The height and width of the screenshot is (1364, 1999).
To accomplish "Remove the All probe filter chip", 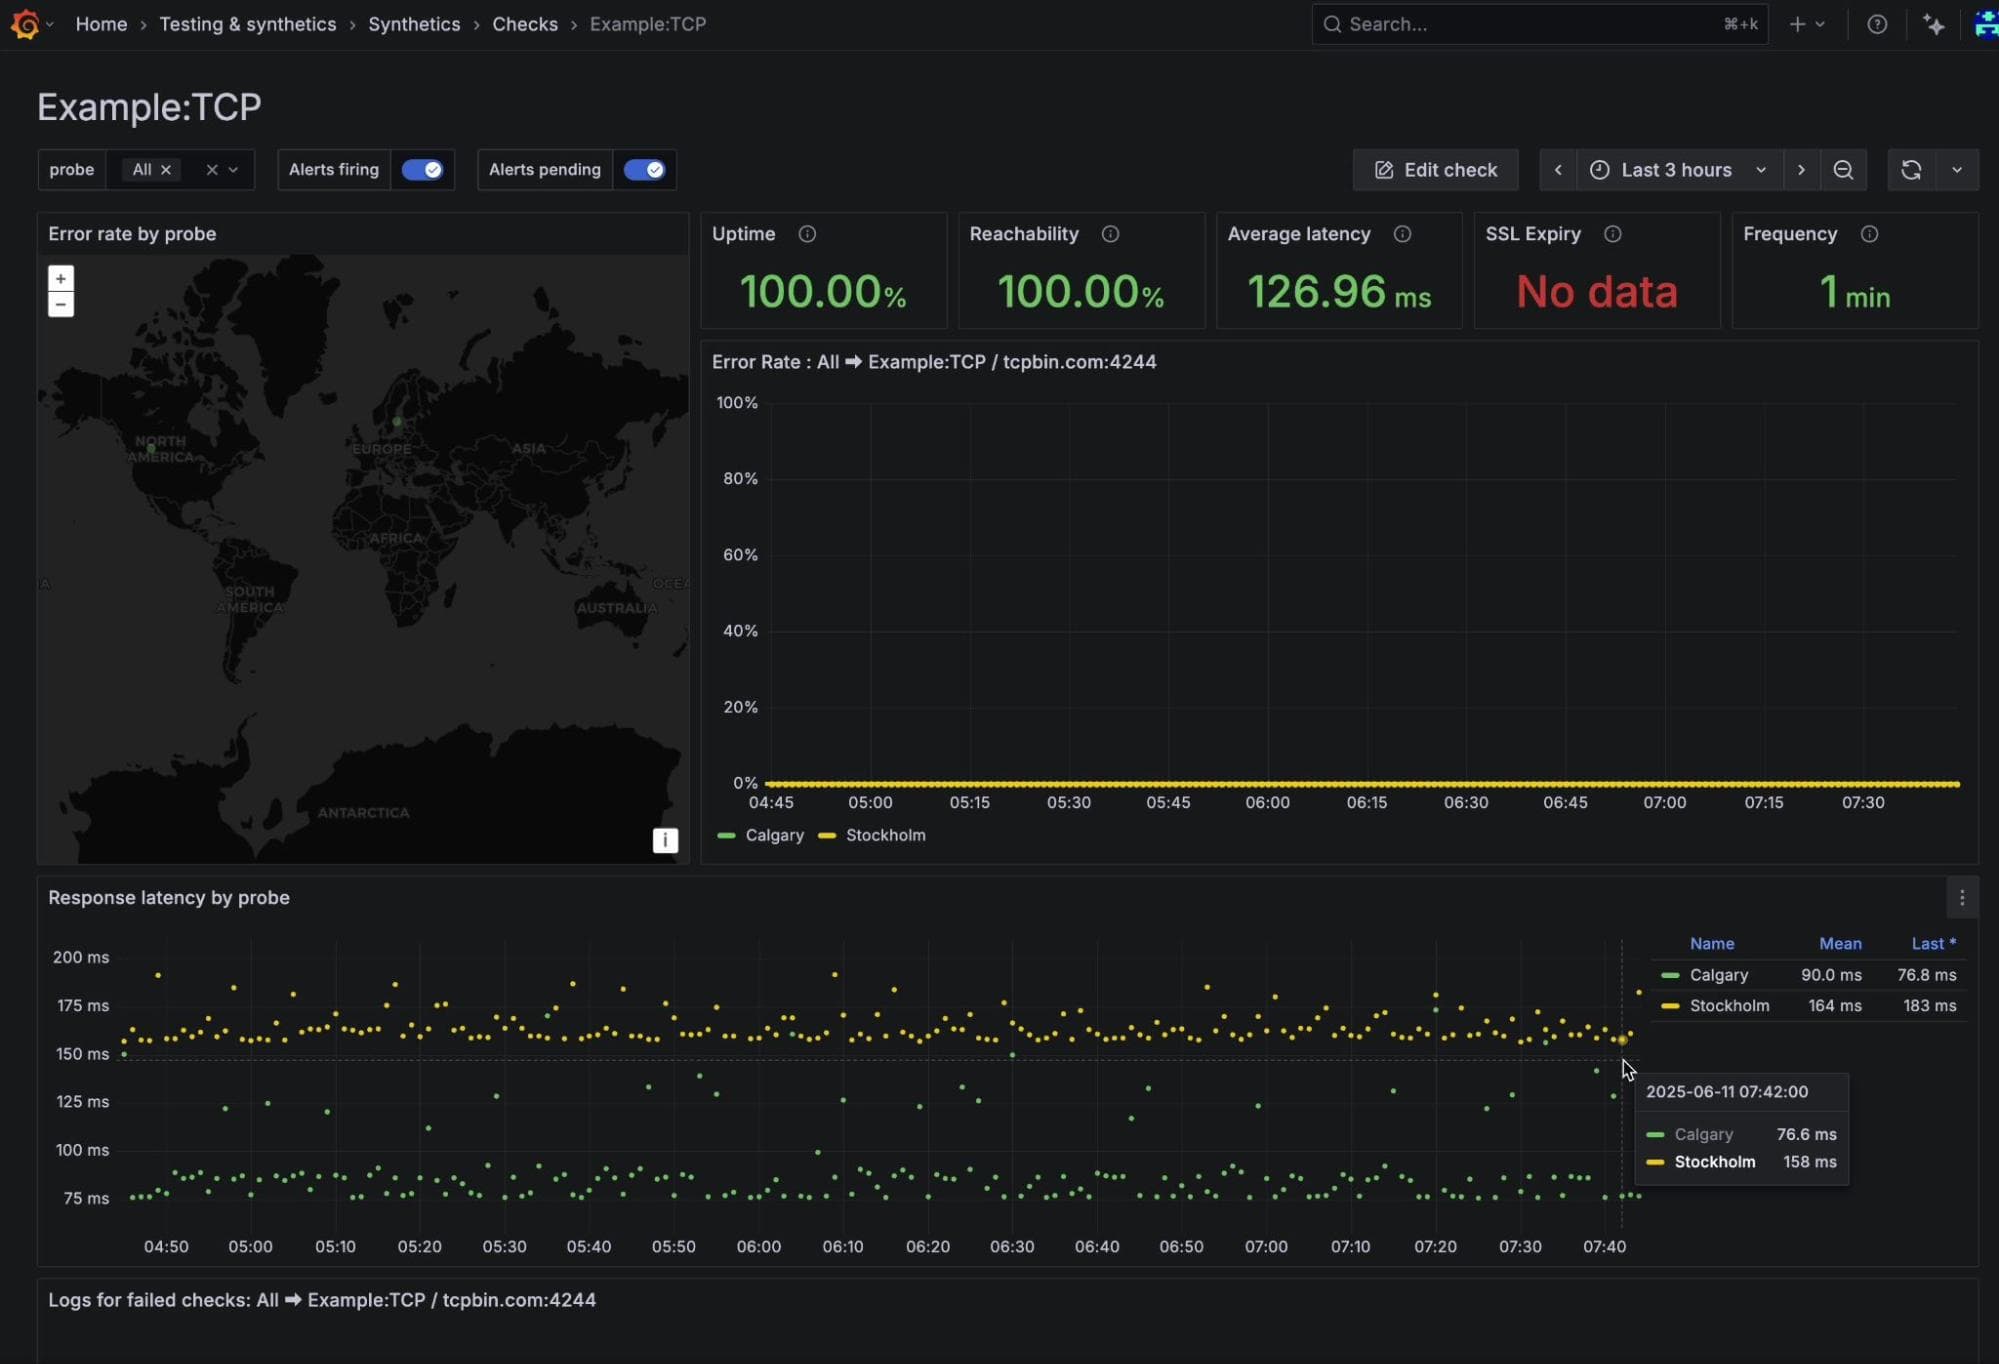I will [166, 169].
